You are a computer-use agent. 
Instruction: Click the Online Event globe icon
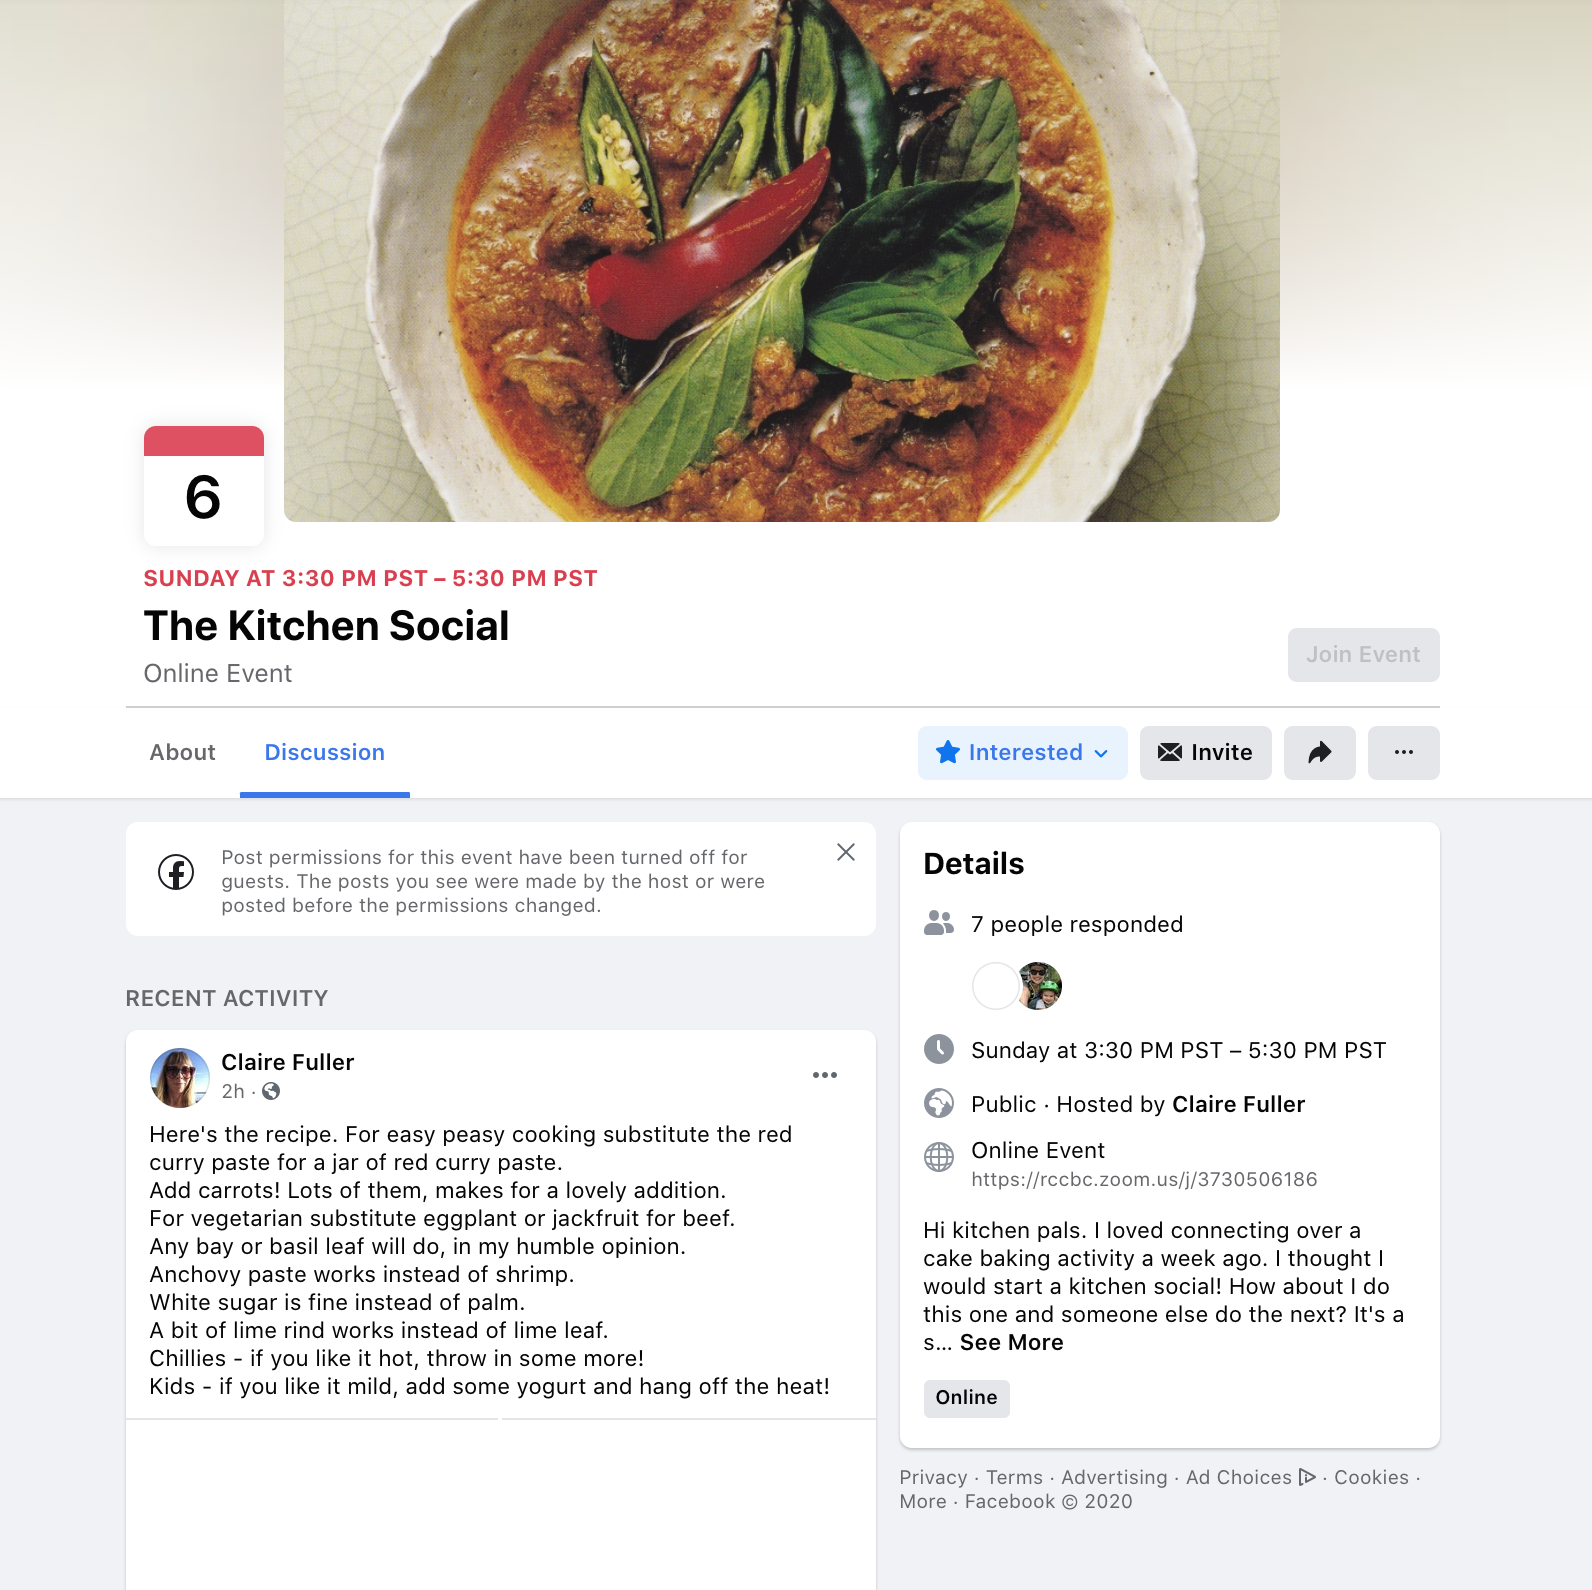(939, 1157)
